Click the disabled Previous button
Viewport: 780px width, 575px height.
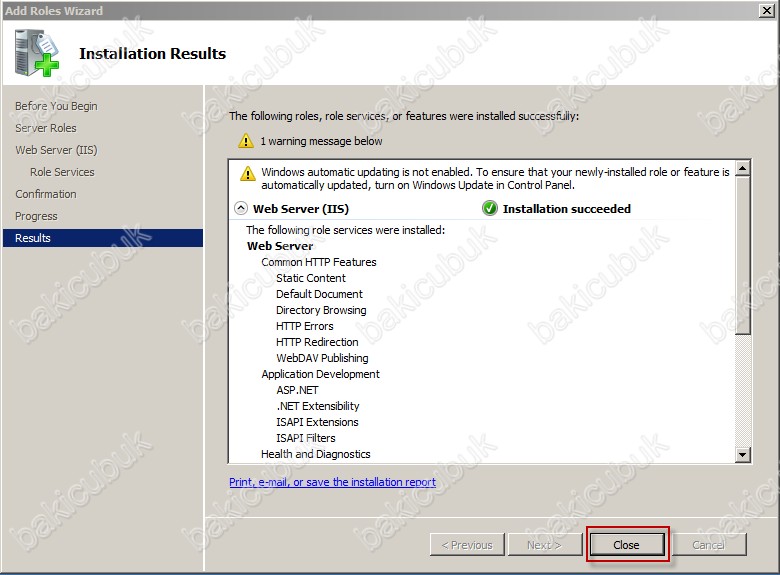(467, 545)
